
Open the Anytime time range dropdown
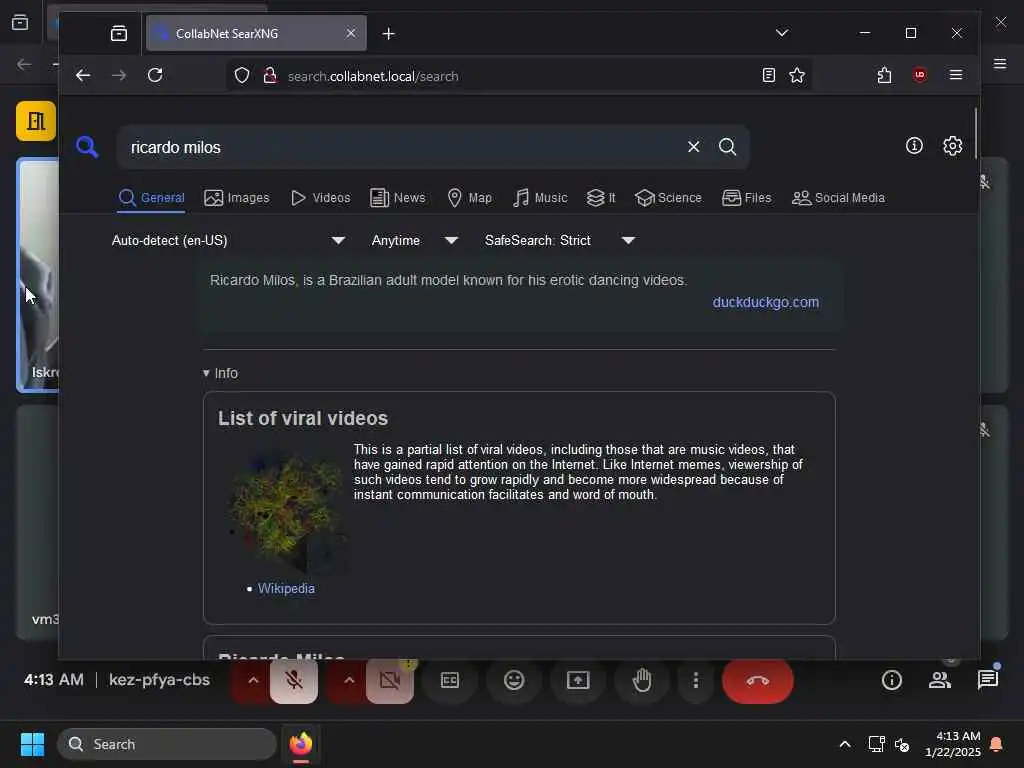(x=414, y=240)
